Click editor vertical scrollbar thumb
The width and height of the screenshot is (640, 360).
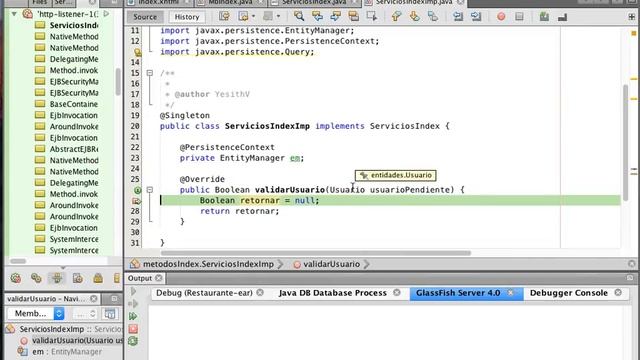click(x=625, y=143)
